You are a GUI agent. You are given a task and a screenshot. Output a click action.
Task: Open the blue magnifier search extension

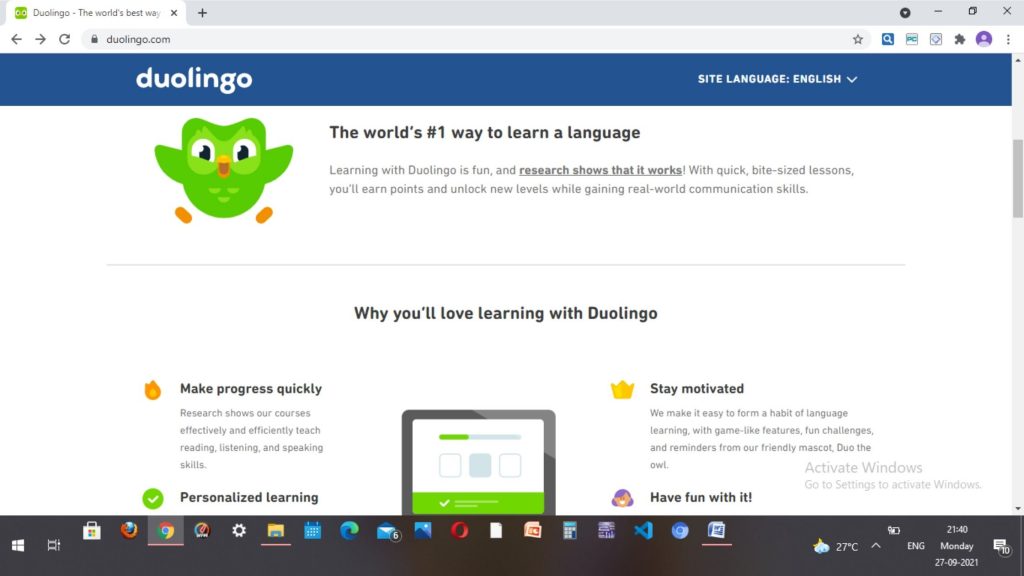click(x=888, y=39)
